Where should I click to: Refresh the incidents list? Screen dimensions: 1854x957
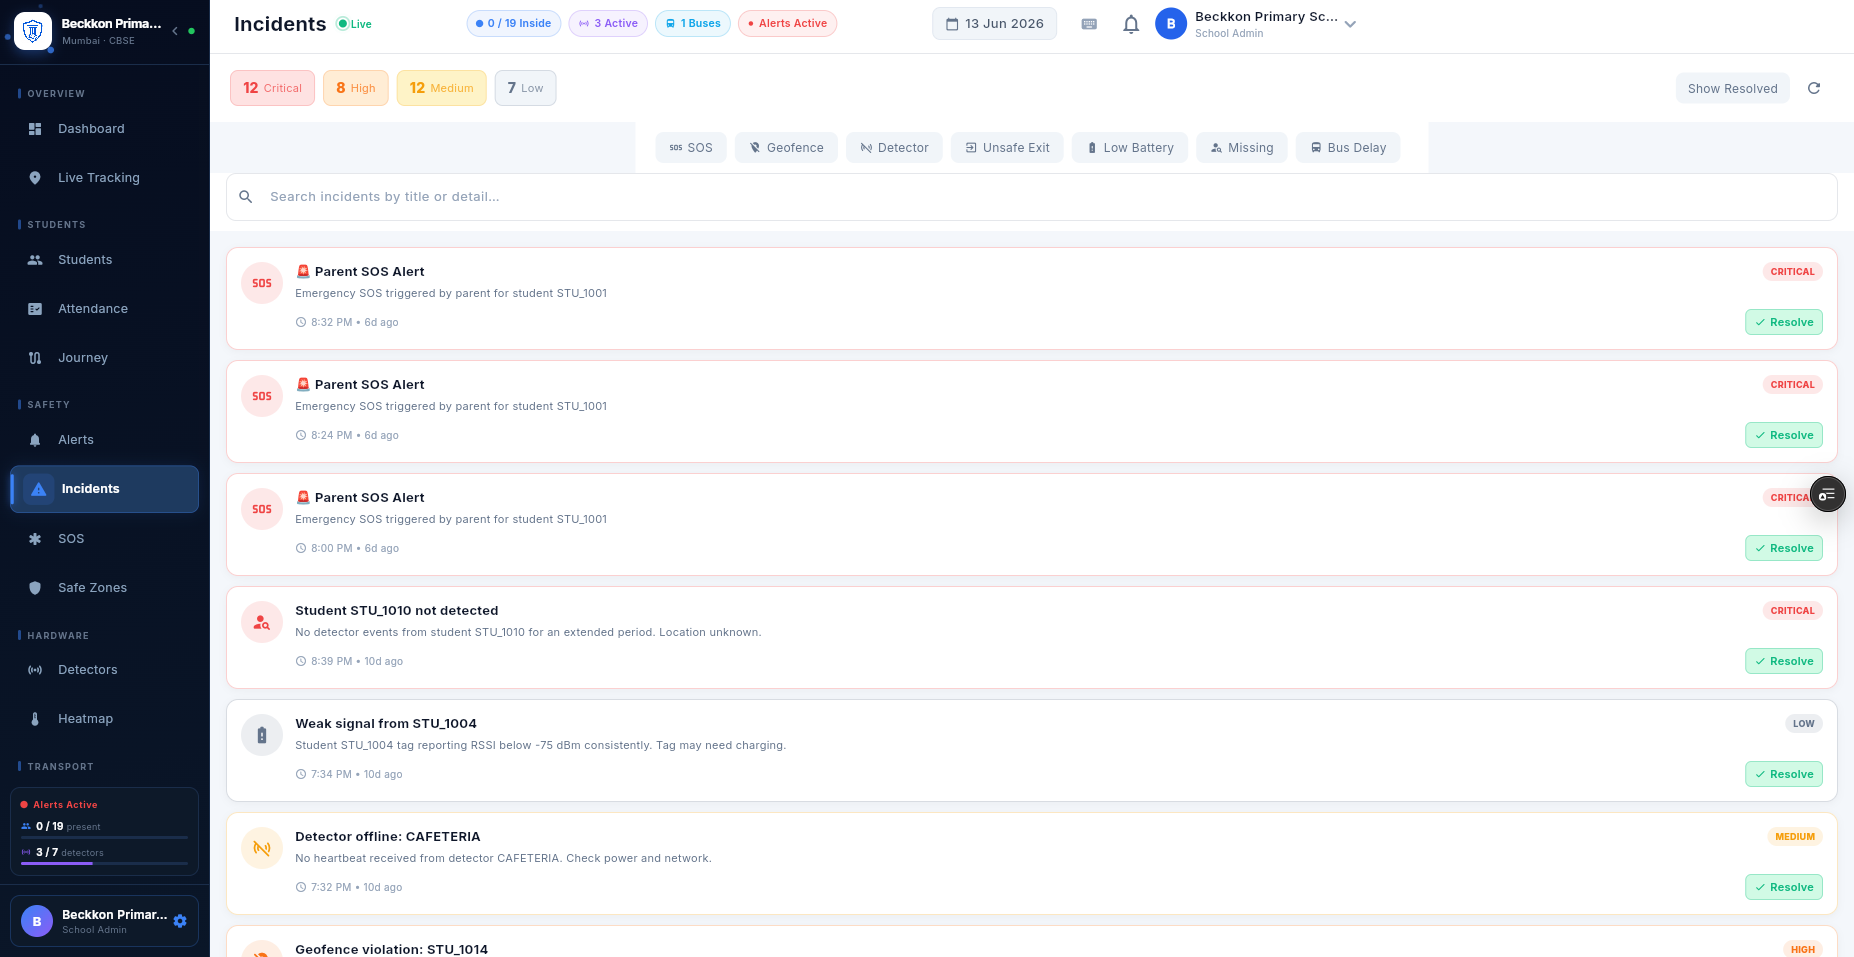pyautogui.click(x=1814, y=88)
